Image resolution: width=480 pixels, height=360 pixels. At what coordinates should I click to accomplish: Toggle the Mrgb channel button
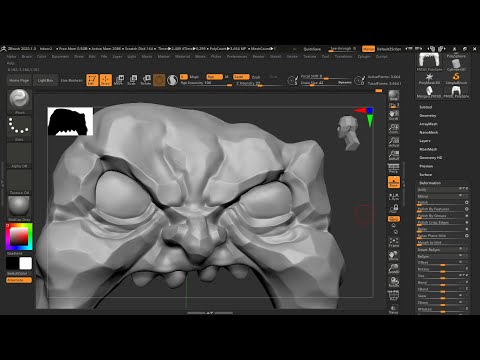(x=194, y=77)
